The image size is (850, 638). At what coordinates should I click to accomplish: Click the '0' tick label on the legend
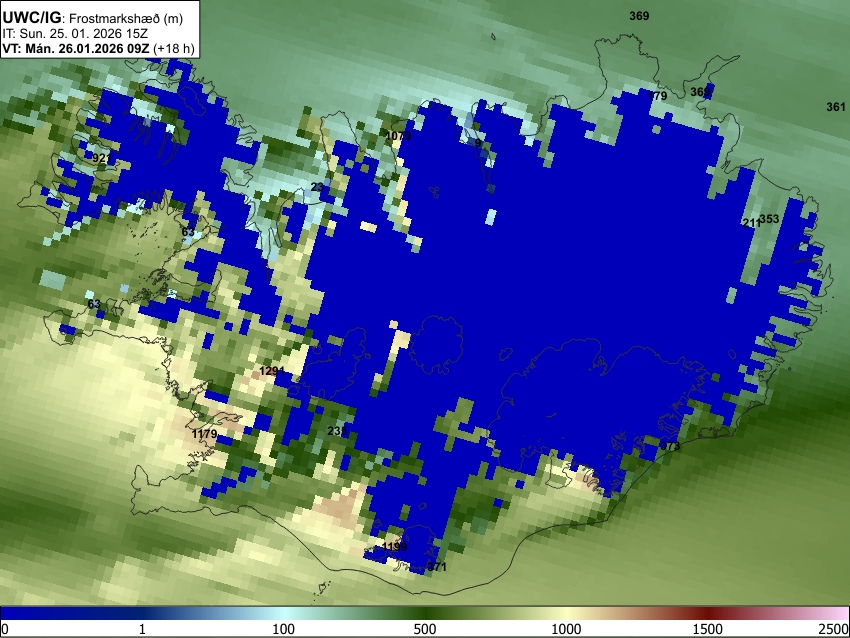click(5, 629)
